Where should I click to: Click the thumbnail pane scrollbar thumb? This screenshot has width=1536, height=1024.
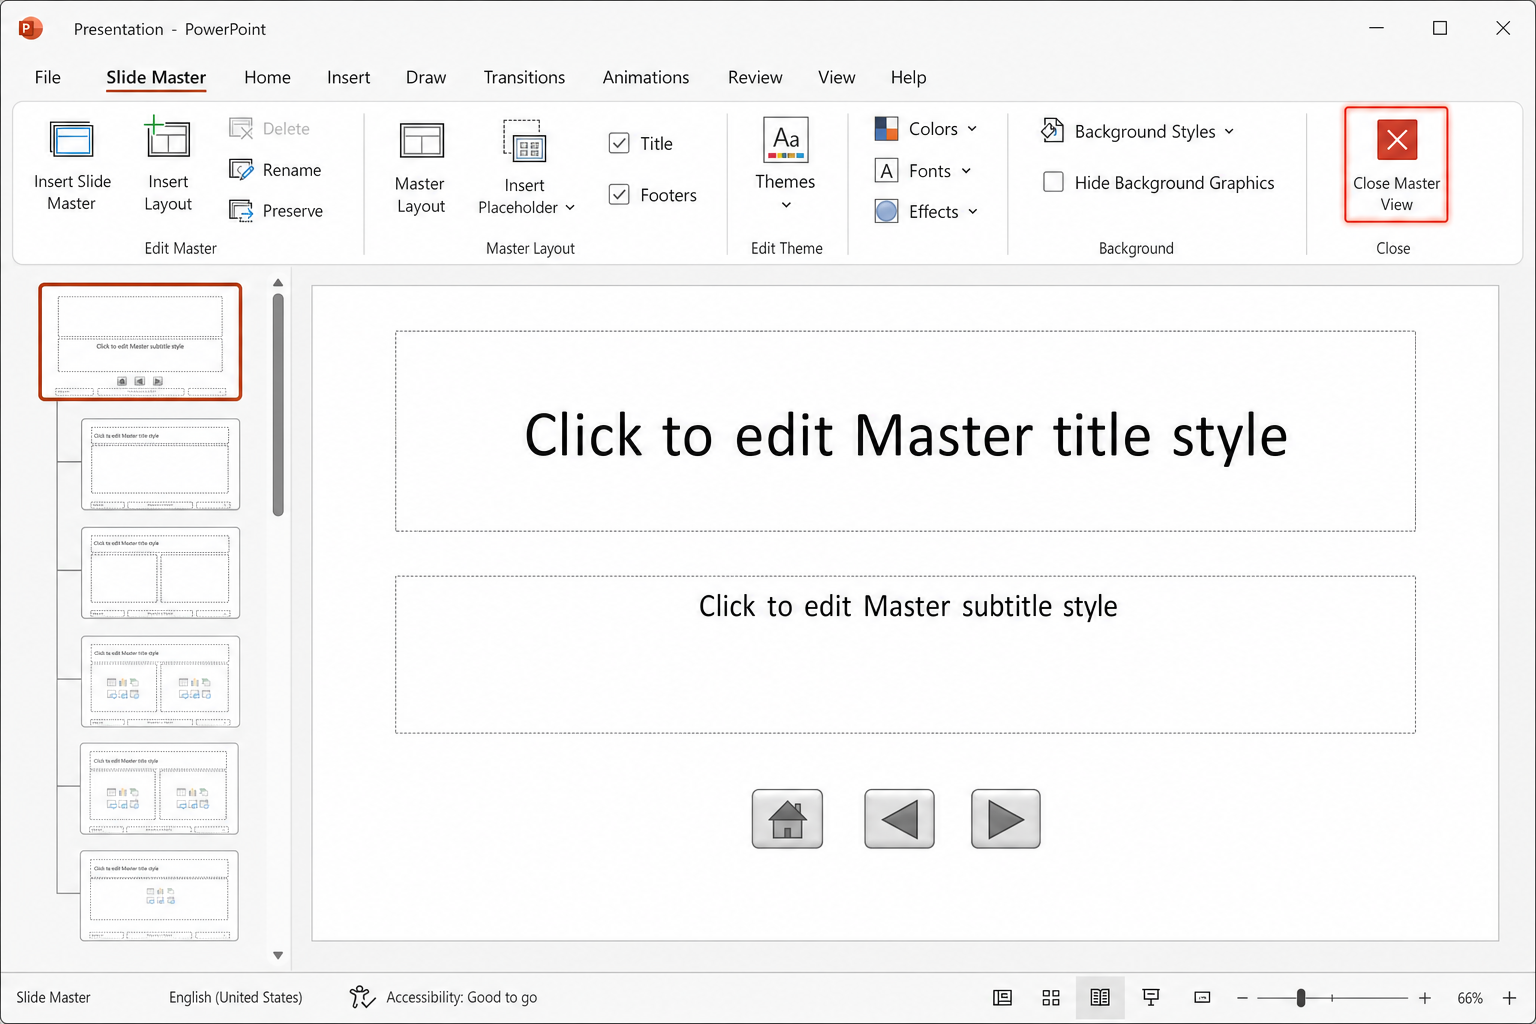(278, 405)
